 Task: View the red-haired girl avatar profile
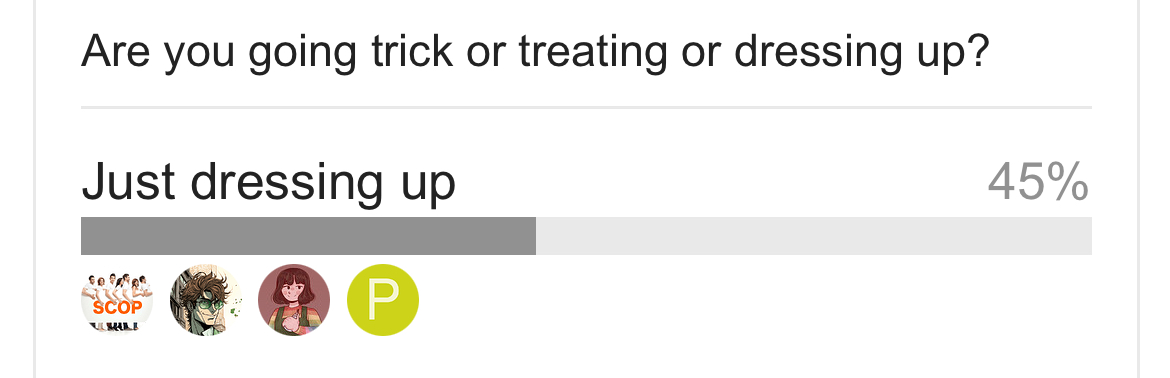(x=294, y=300)
